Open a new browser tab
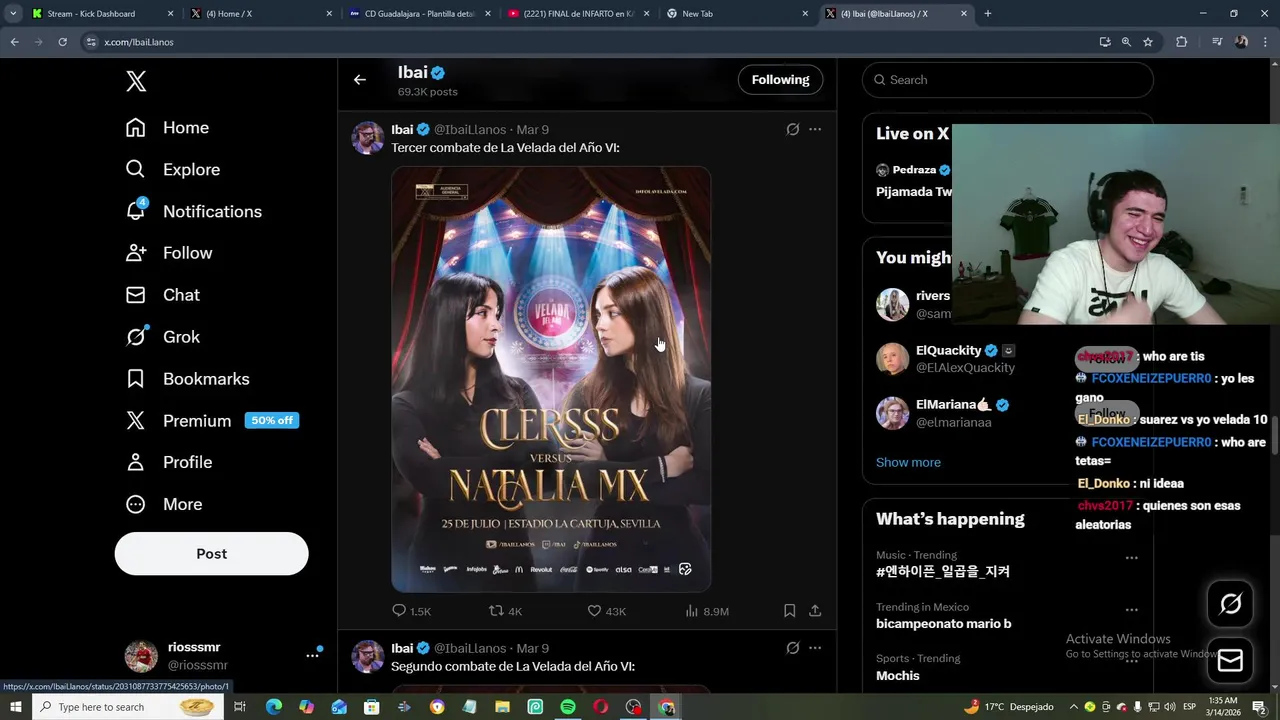1280x720 pixels. 988,14
